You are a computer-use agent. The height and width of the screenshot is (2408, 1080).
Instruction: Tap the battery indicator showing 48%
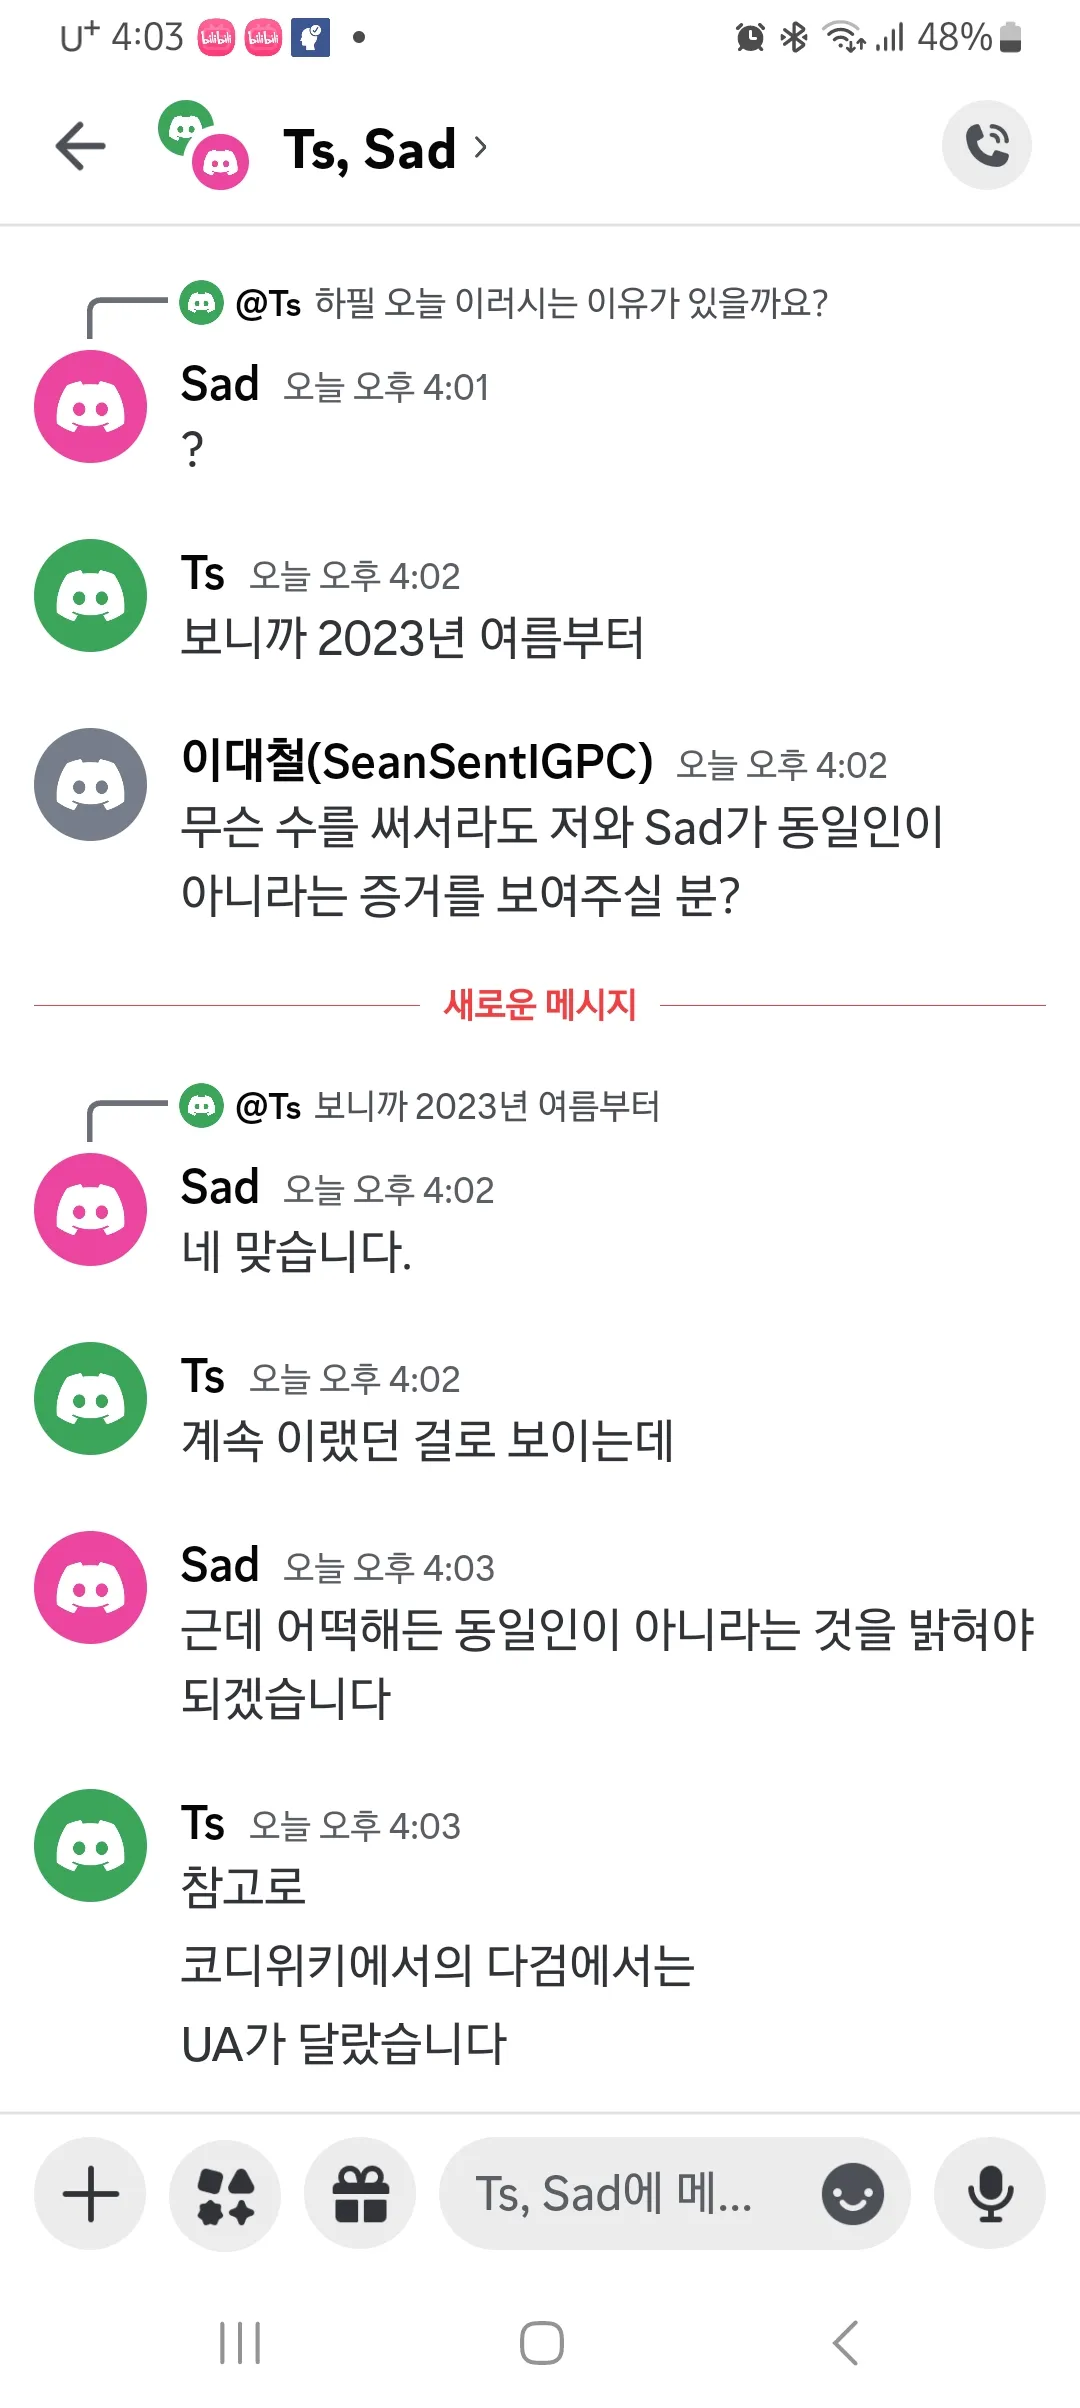point(962,36)
